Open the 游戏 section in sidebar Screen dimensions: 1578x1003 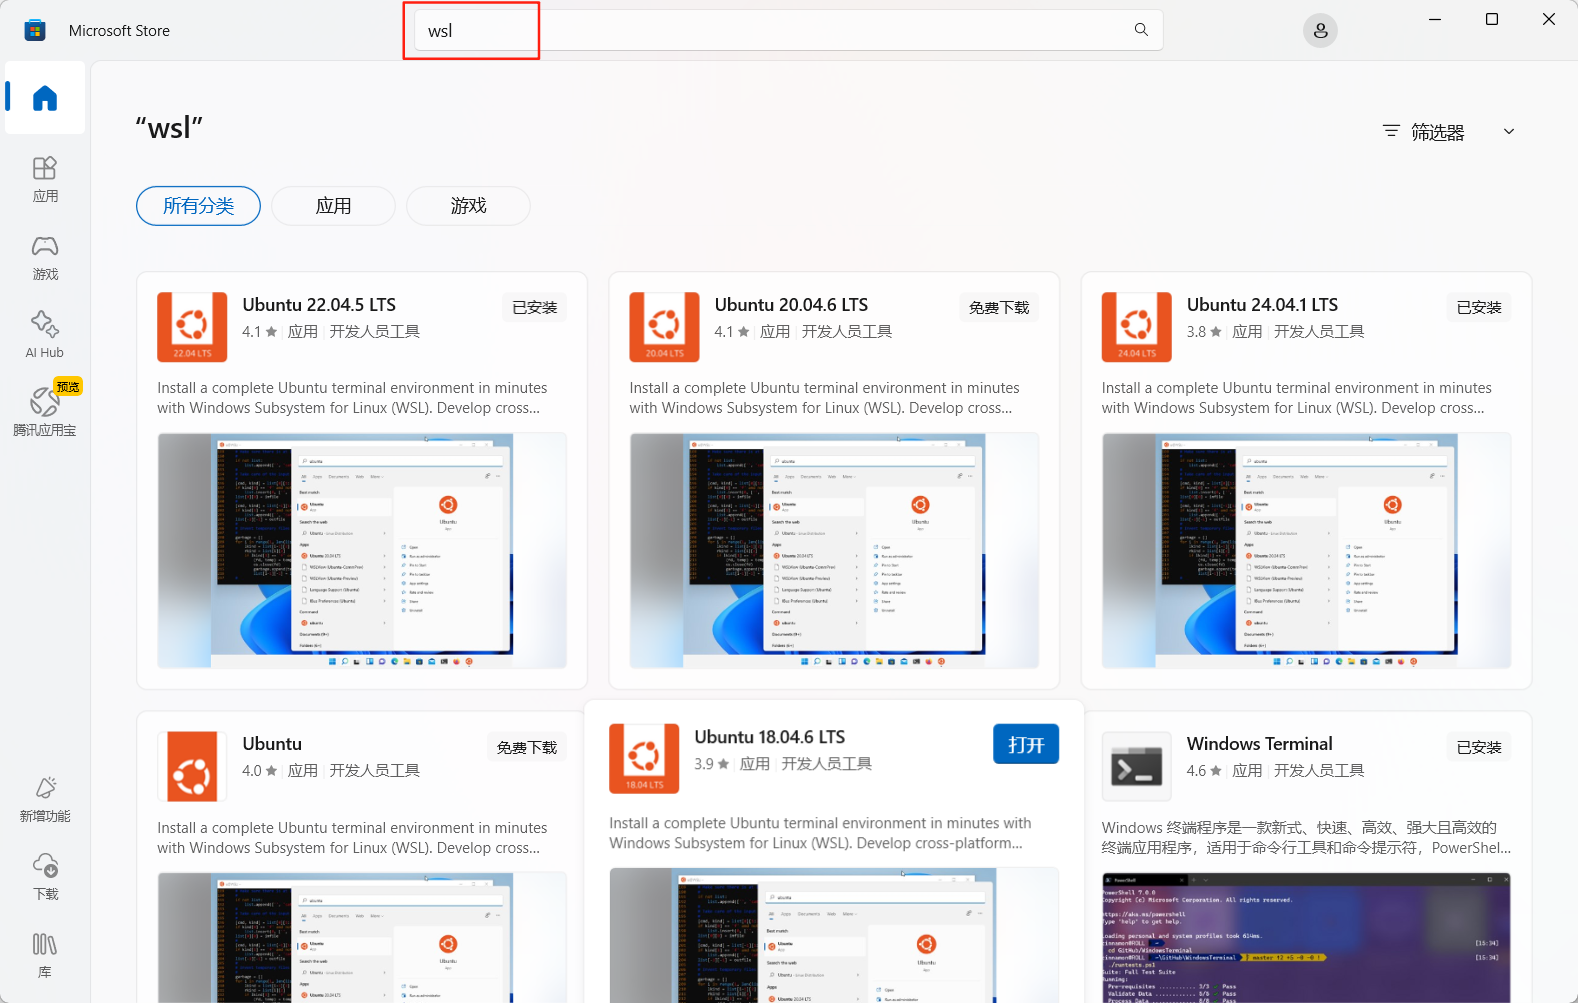pos(45,257)
